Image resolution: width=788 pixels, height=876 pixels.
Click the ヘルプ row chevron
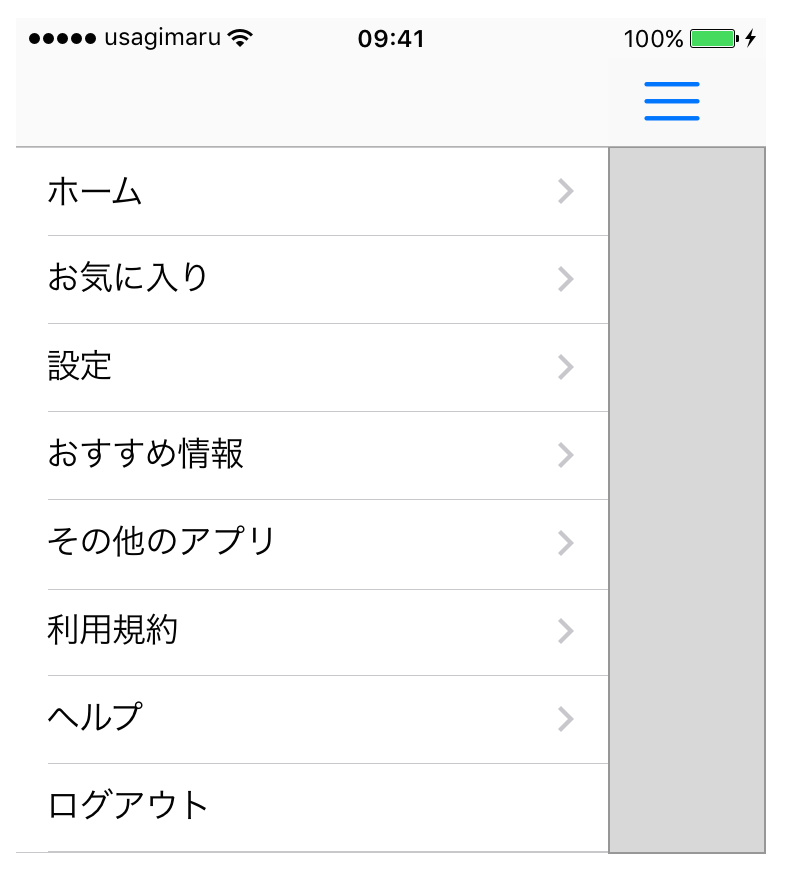pos(566,718)
